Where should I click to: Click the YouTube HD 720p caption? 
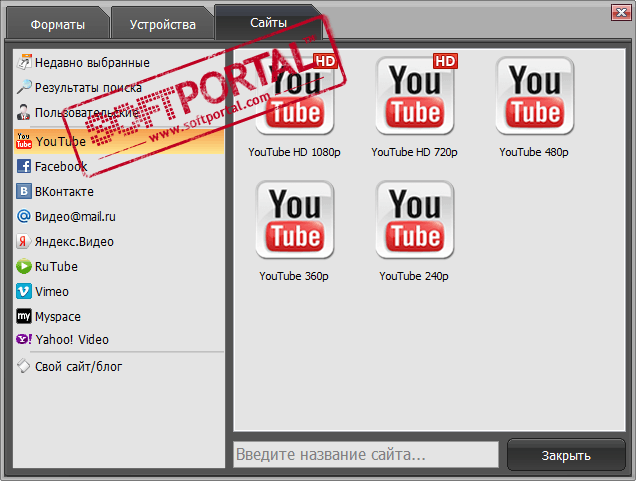(x=414, y=152)
